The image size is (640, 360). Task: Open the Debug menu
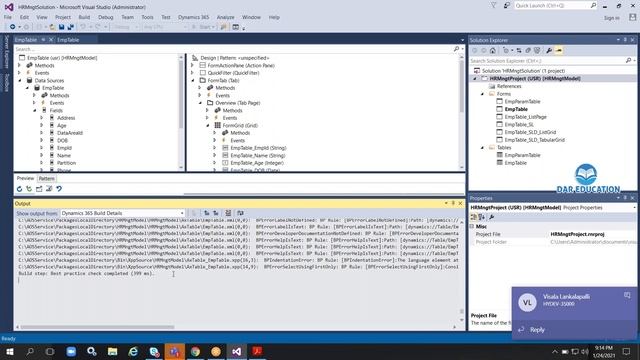(x=105, y=17)
